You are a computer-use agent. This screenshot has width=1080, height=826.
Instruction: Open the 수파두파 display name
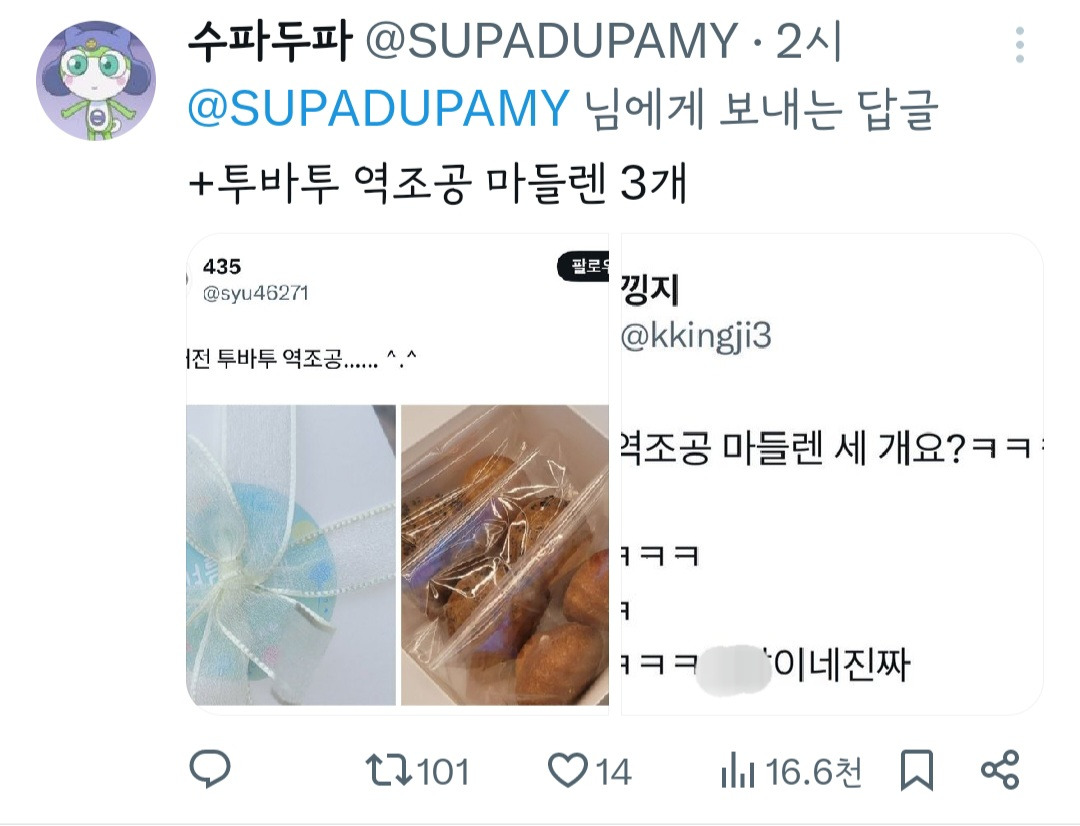(270, 41)
